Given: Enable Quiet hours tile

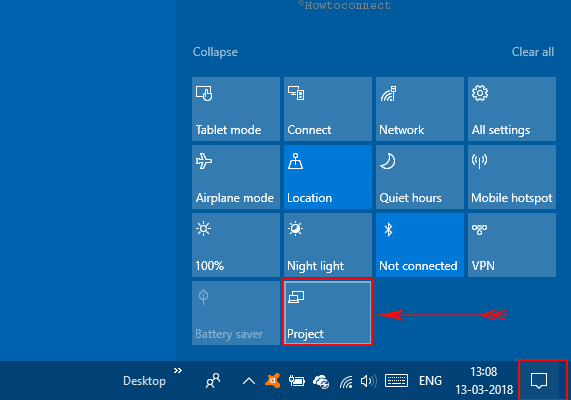Looking at the screenshot, I should pos(420,177).
